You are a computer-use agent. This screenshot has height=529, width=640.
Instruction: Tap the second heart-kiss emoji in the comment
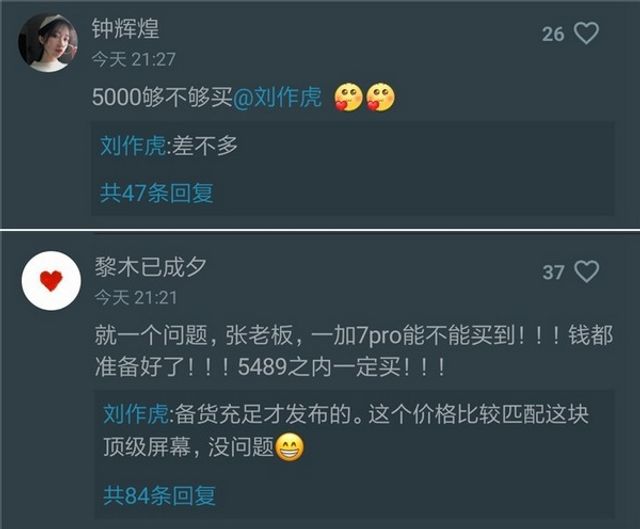[x=380, y=98]
